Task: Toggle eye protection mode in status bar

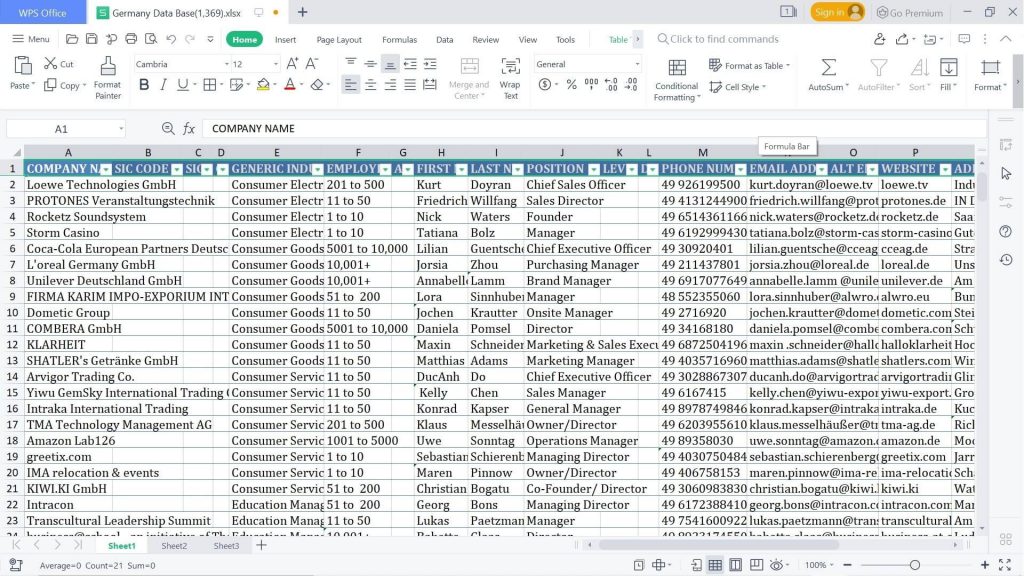Action: click(776, 565)
